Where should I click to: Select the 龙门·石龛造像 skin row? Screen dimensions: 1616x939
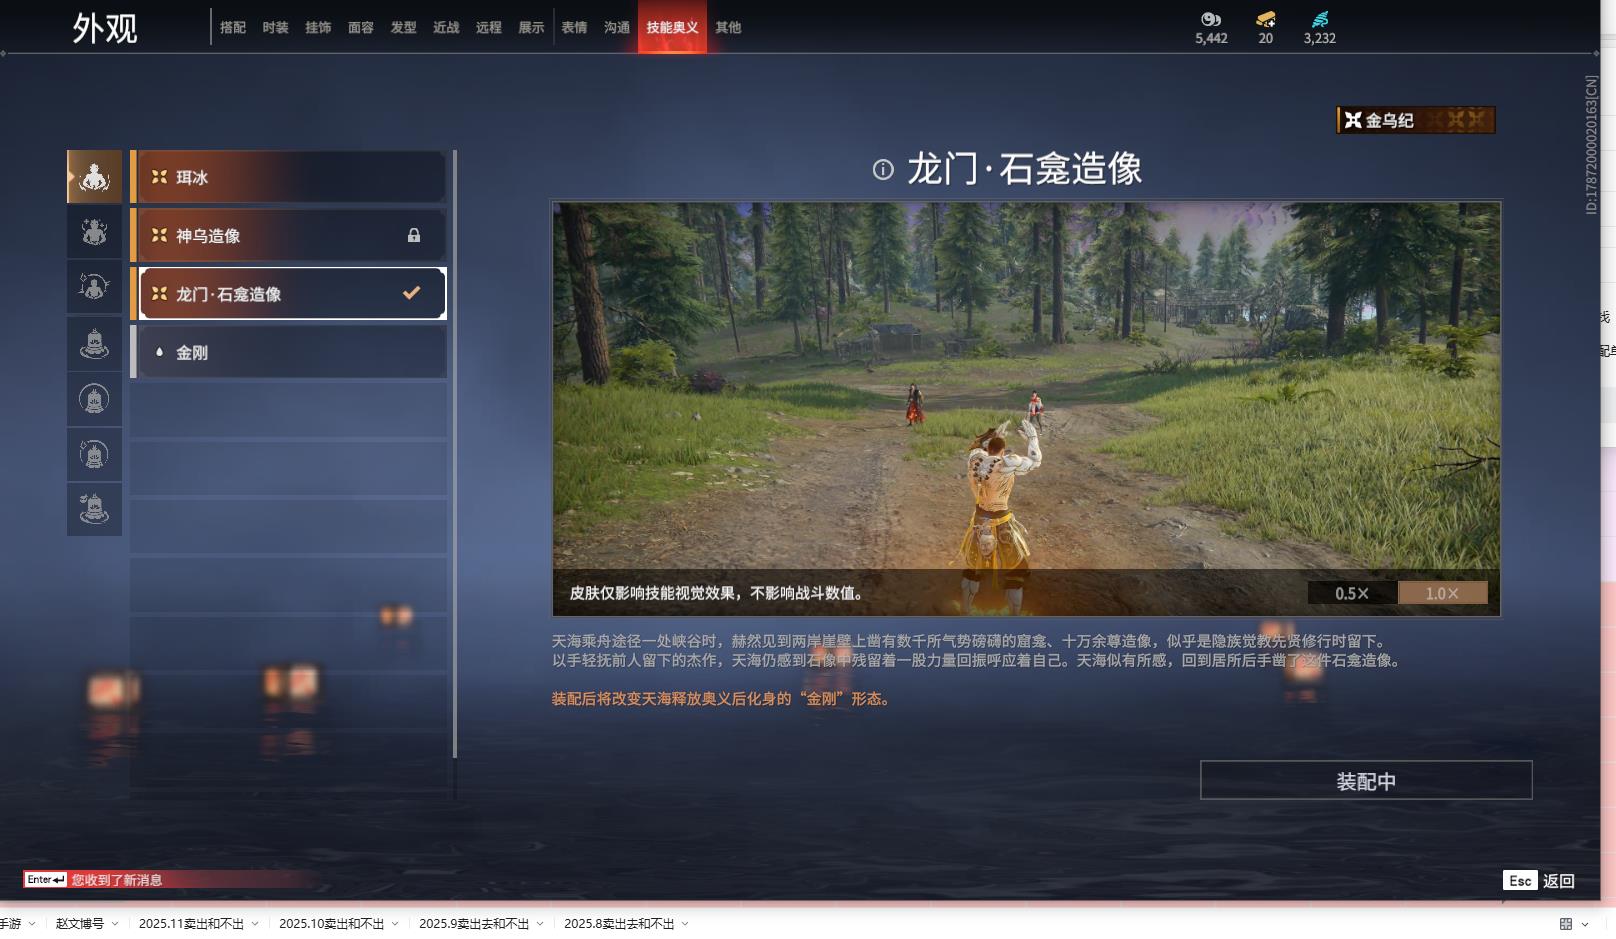tap(289, 293)
